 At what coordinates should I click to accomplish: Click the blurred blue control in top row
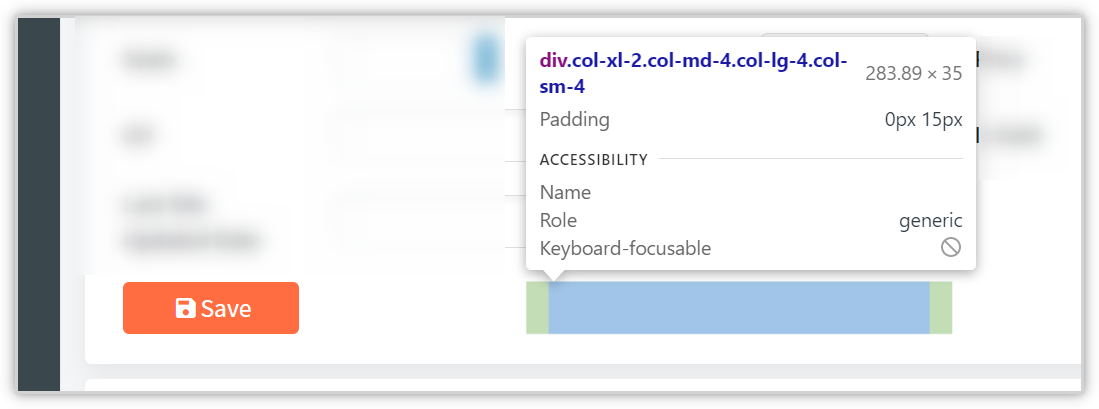486,60
